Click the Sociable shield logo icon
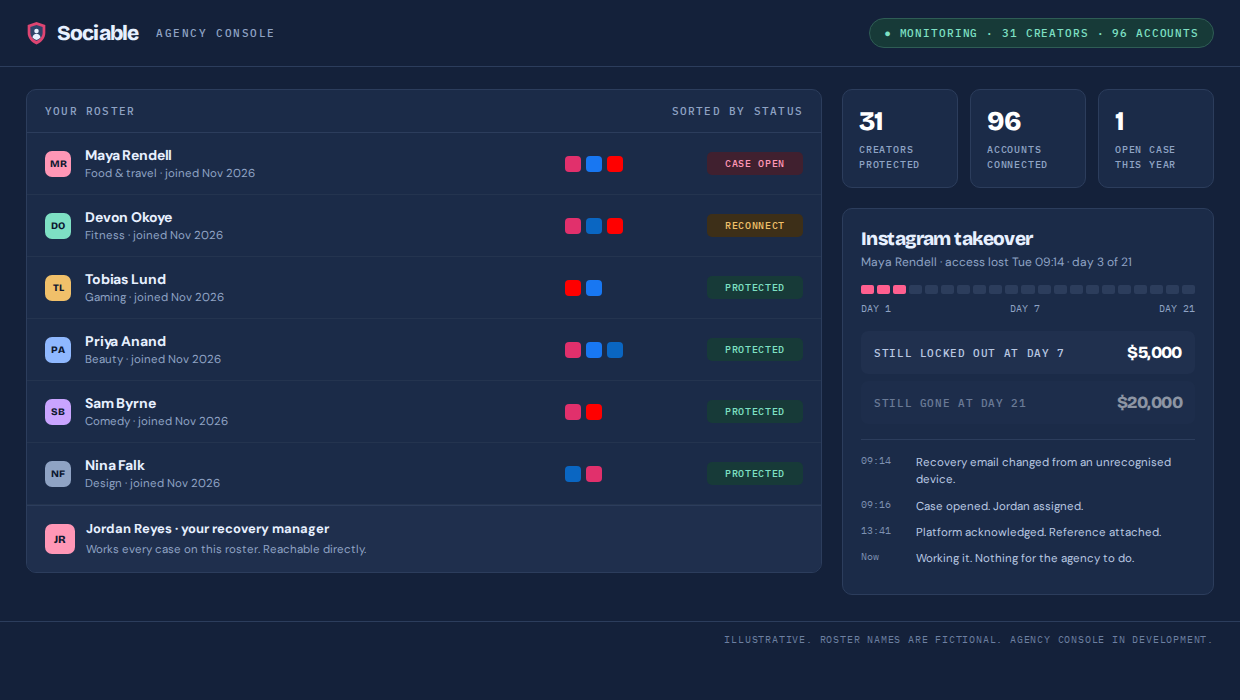The height and width of the screenshot is (700, 1240). click(36, 33)
